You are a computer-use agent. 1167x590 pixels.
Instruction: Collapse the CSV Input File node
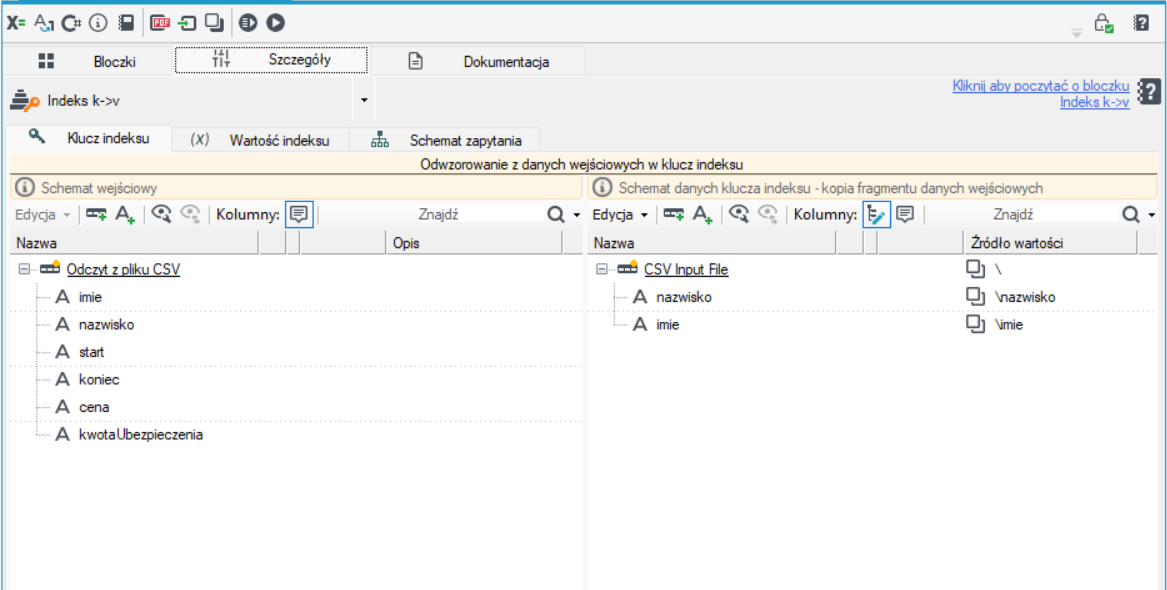coord(602,269)
